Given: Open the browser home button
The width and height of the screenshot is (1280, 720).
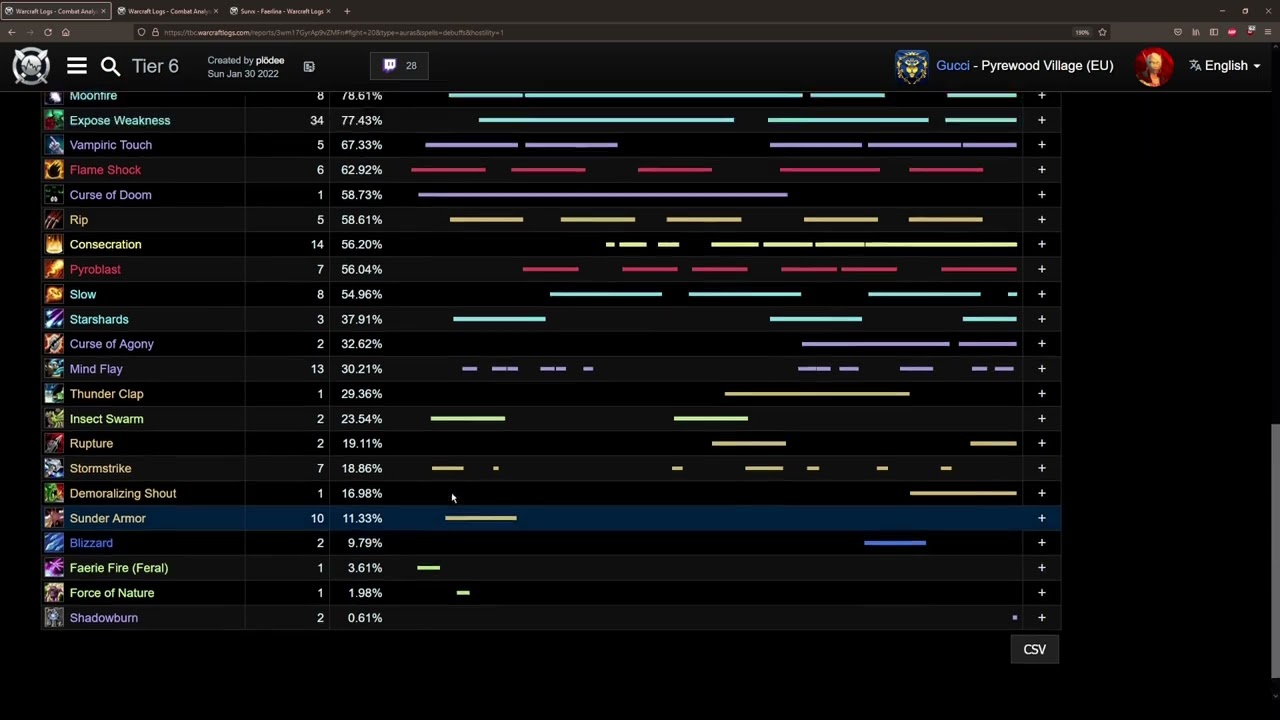Looking at the screenshot, I should coord(65,32).
